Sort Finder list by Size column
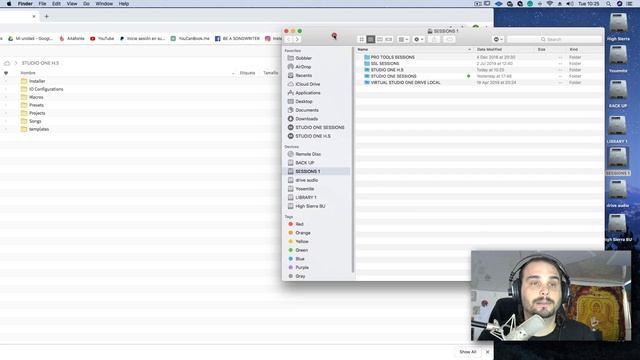 542,49
